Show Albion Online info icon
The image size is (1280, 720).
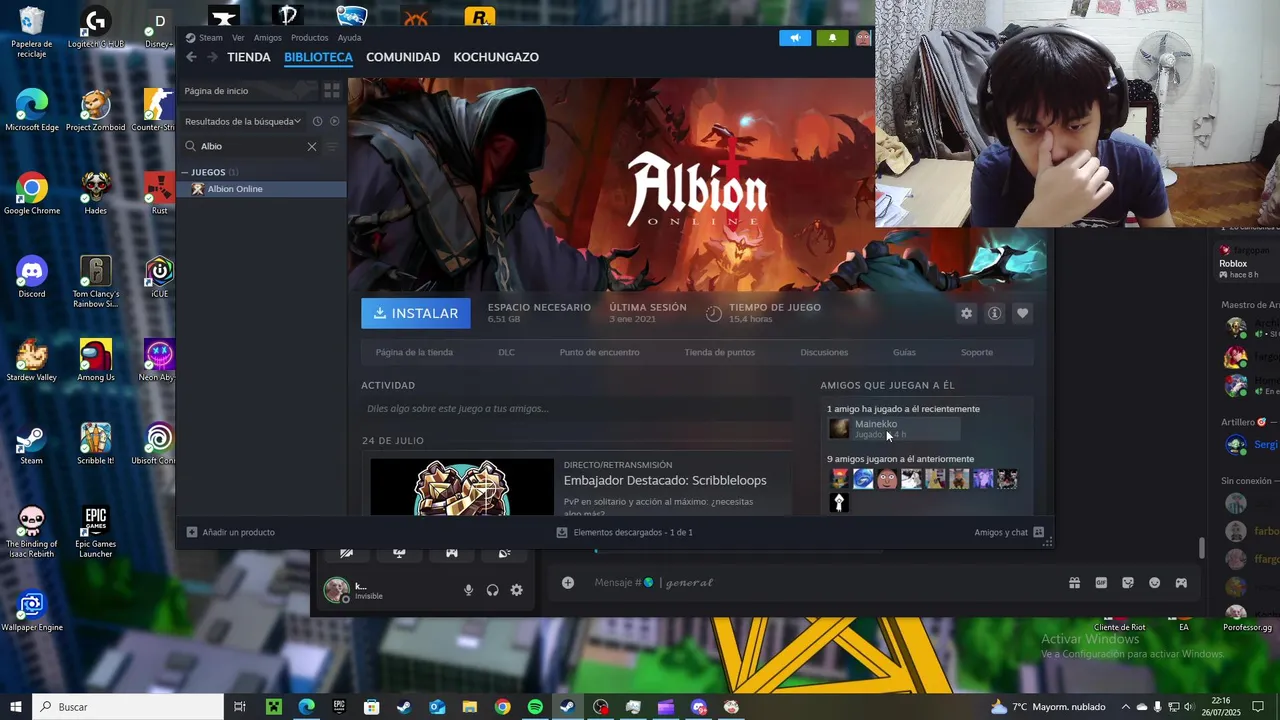[x=994, y=313]
